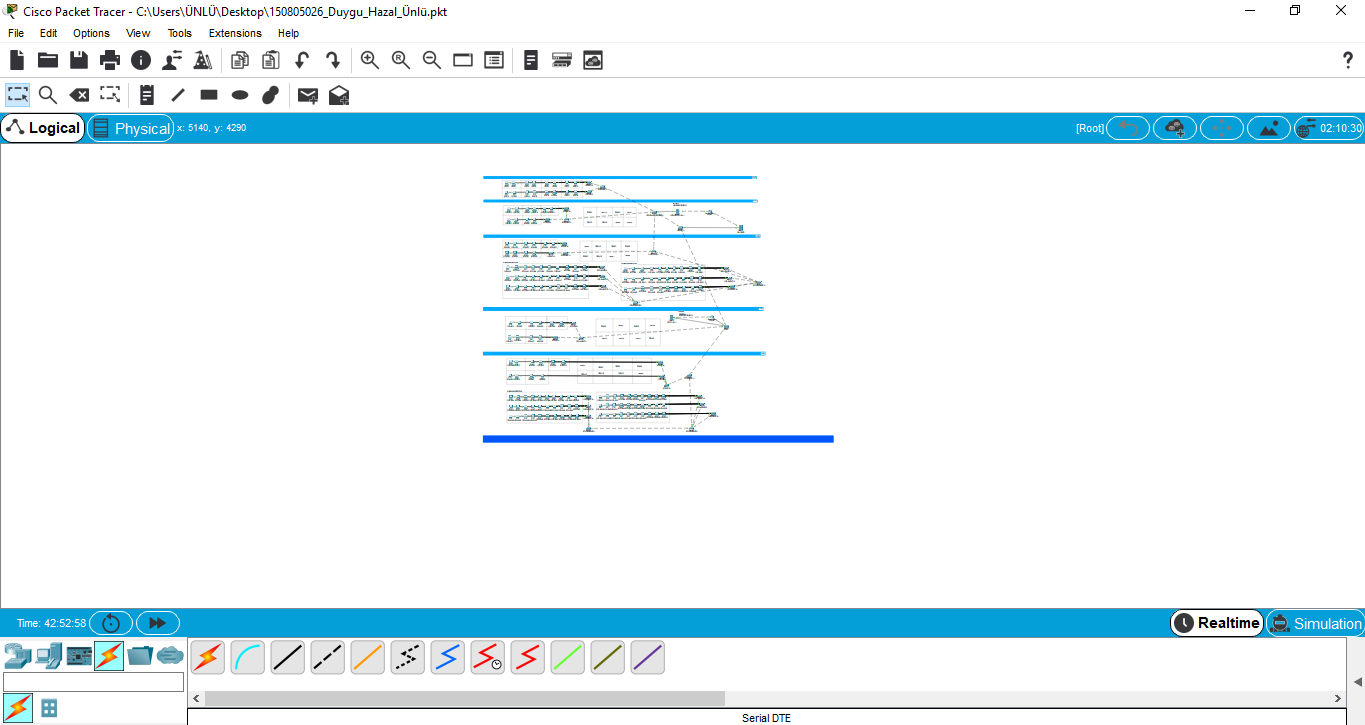The height and width of the screenshot is (725, 1365).
Task: Select the Inspect magnifier tool
Action: (48, 95)
